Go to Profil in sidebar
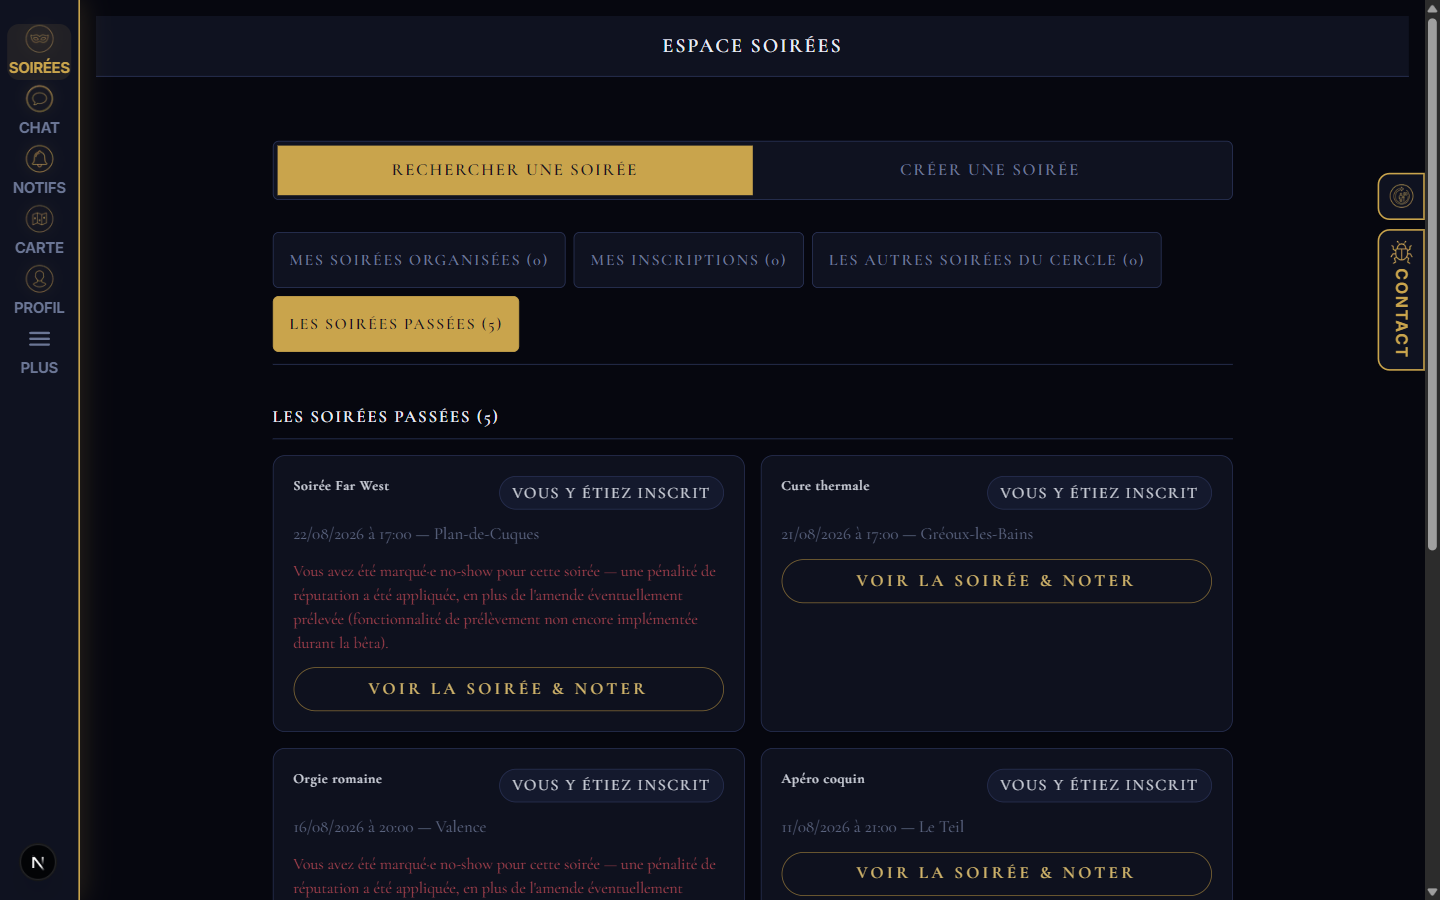This screenshot has width=1440, height=900. [x=39, y=291]
